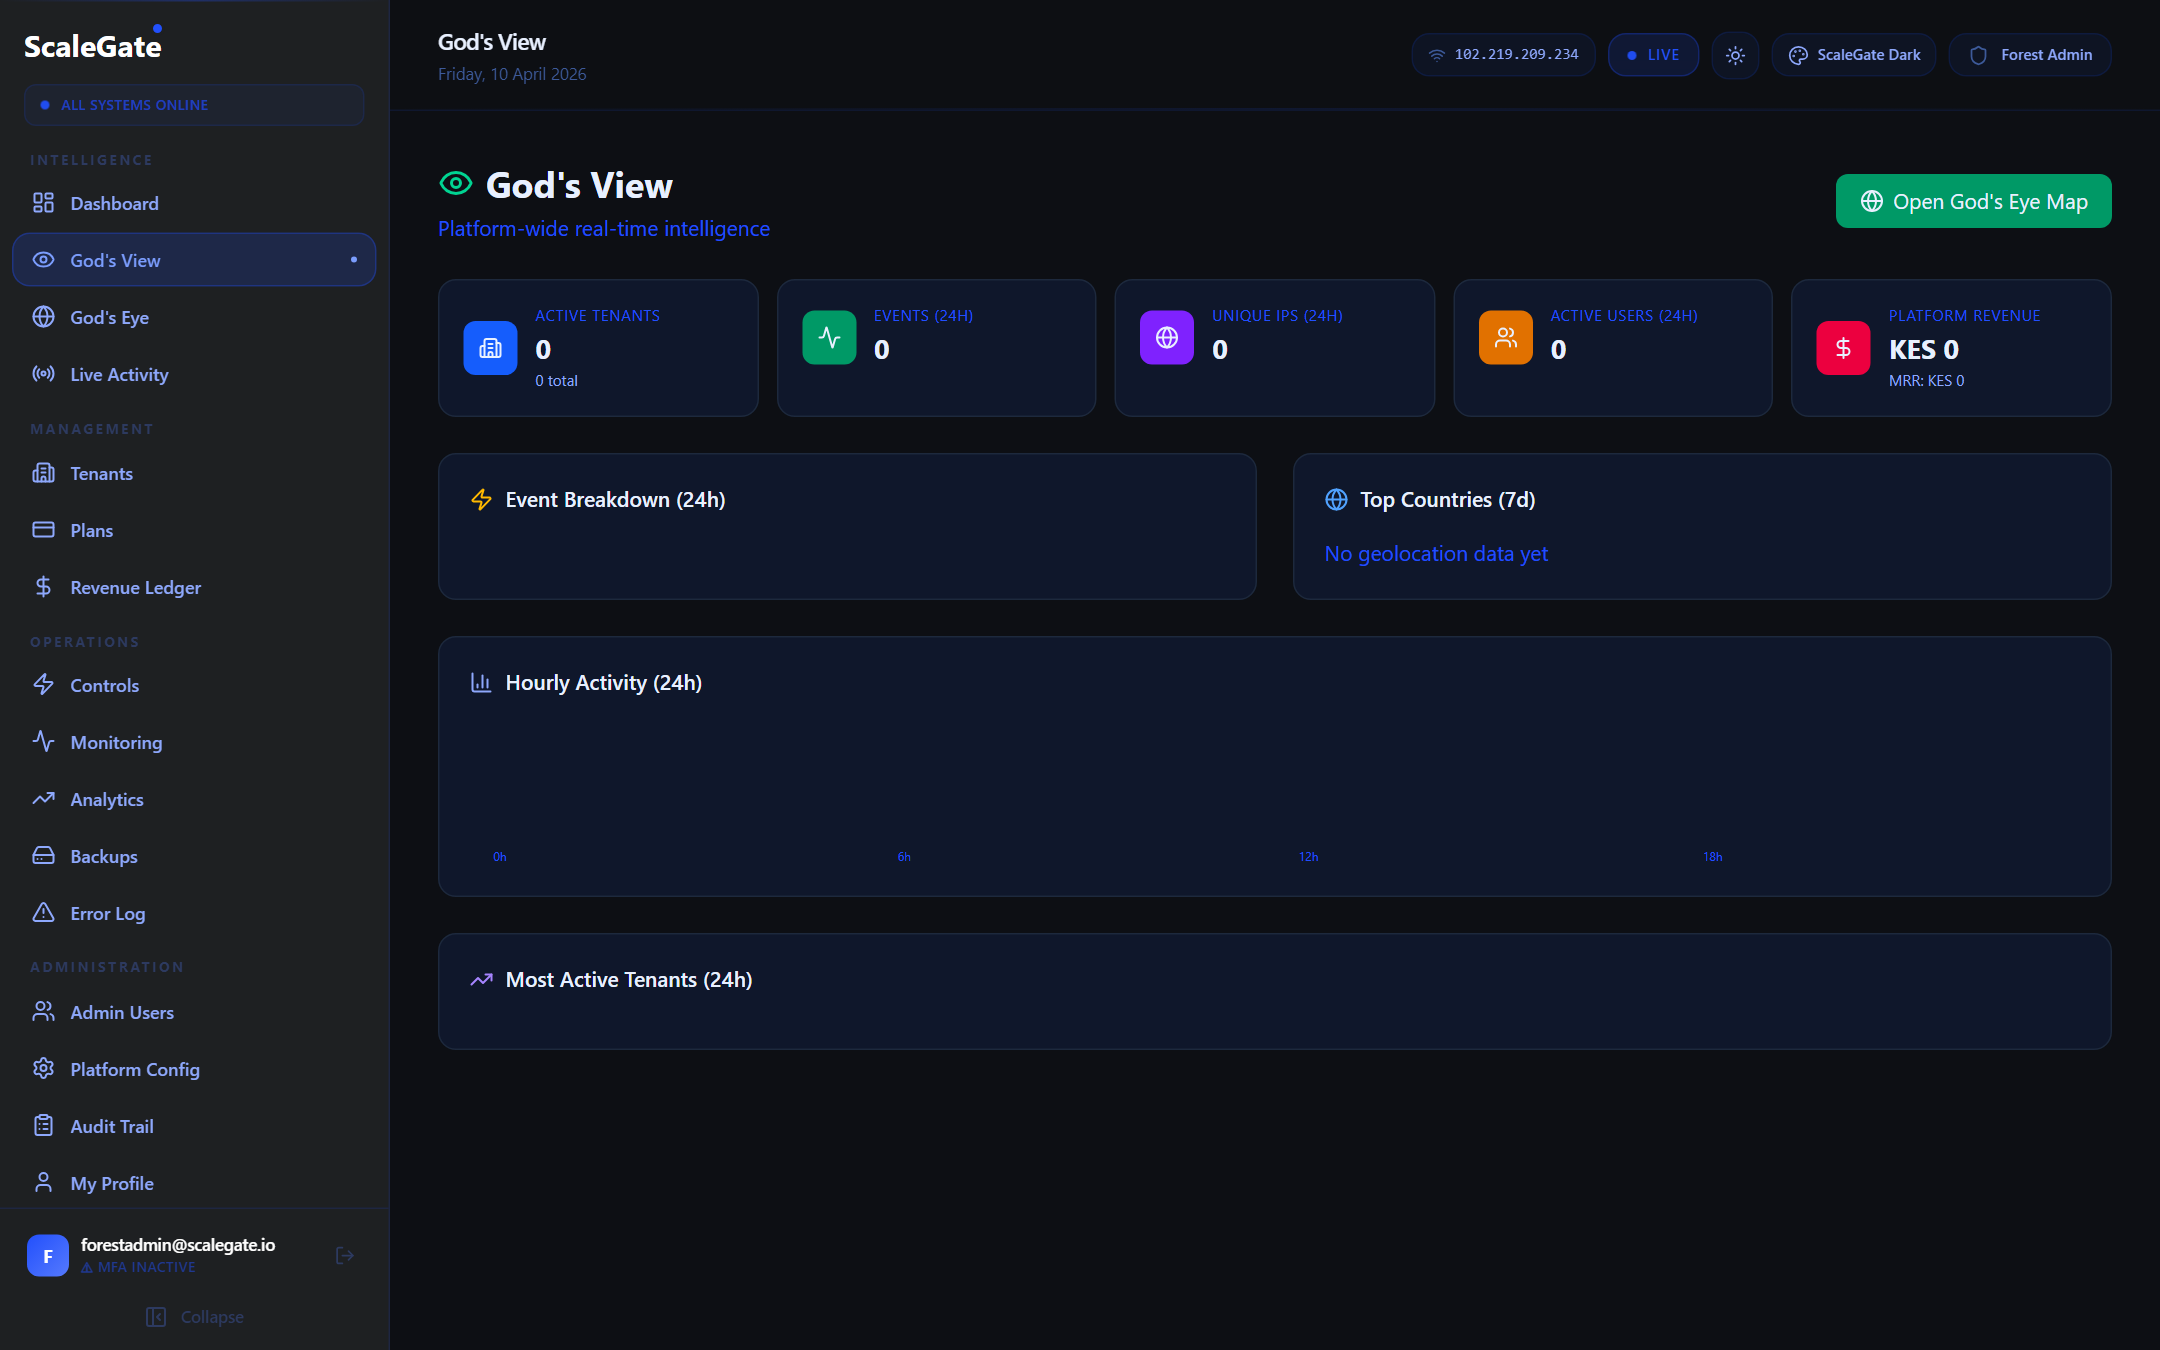2160x1350 pixels.
Task: Open the ScaleGate Dark theme selector
Action: tap(1854, 55)
